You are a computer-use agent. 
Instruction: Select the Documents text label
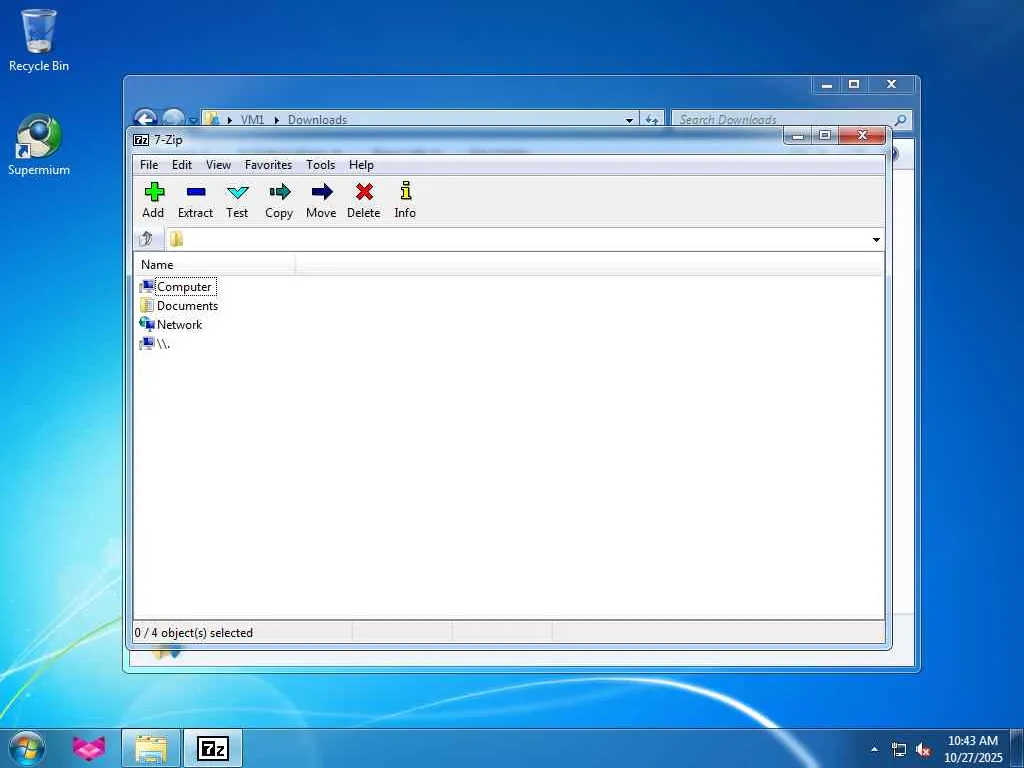(x=187, y=306)
